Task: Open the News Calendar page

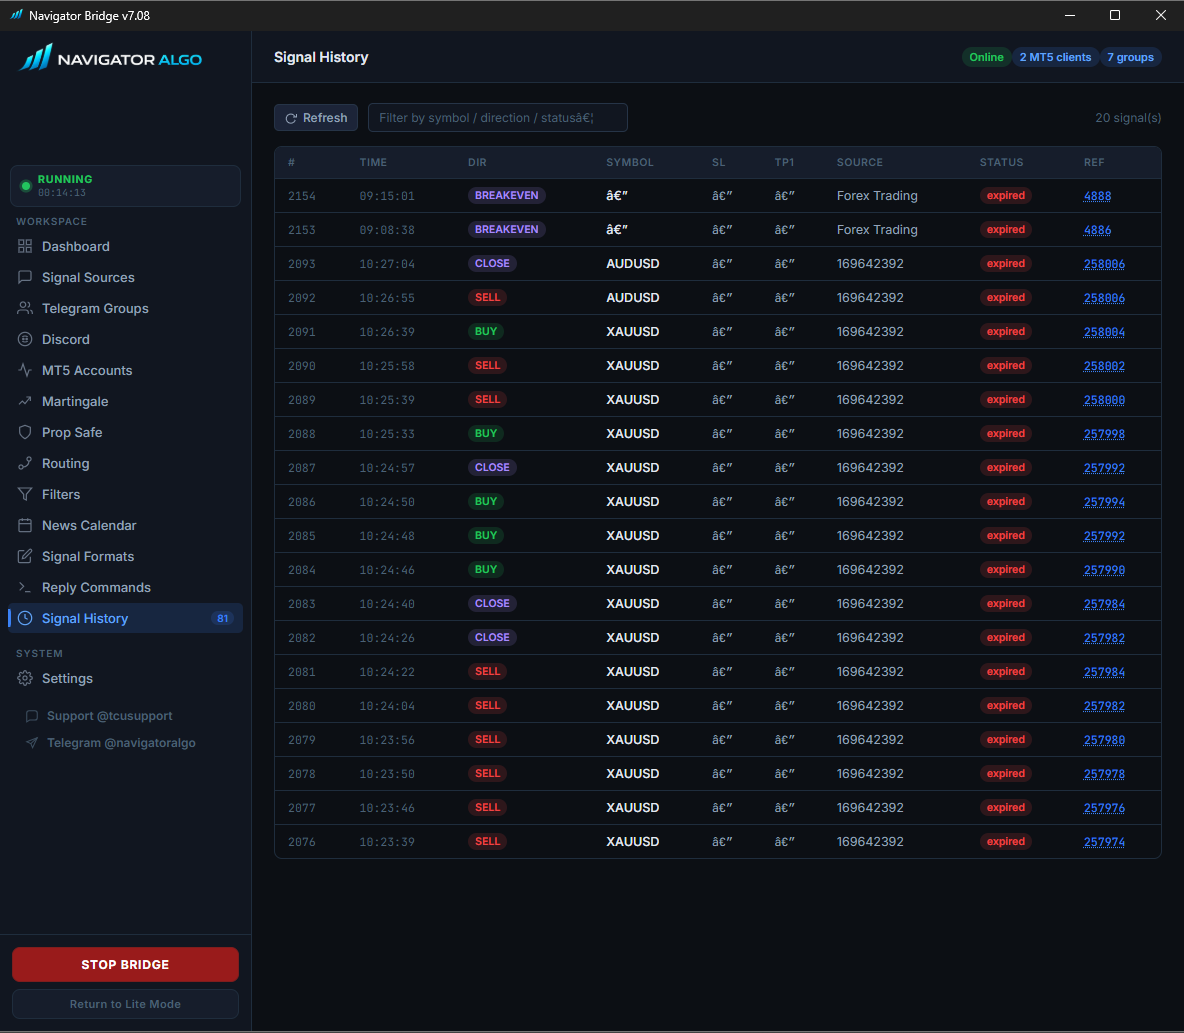Action: (x=125, y=525)
